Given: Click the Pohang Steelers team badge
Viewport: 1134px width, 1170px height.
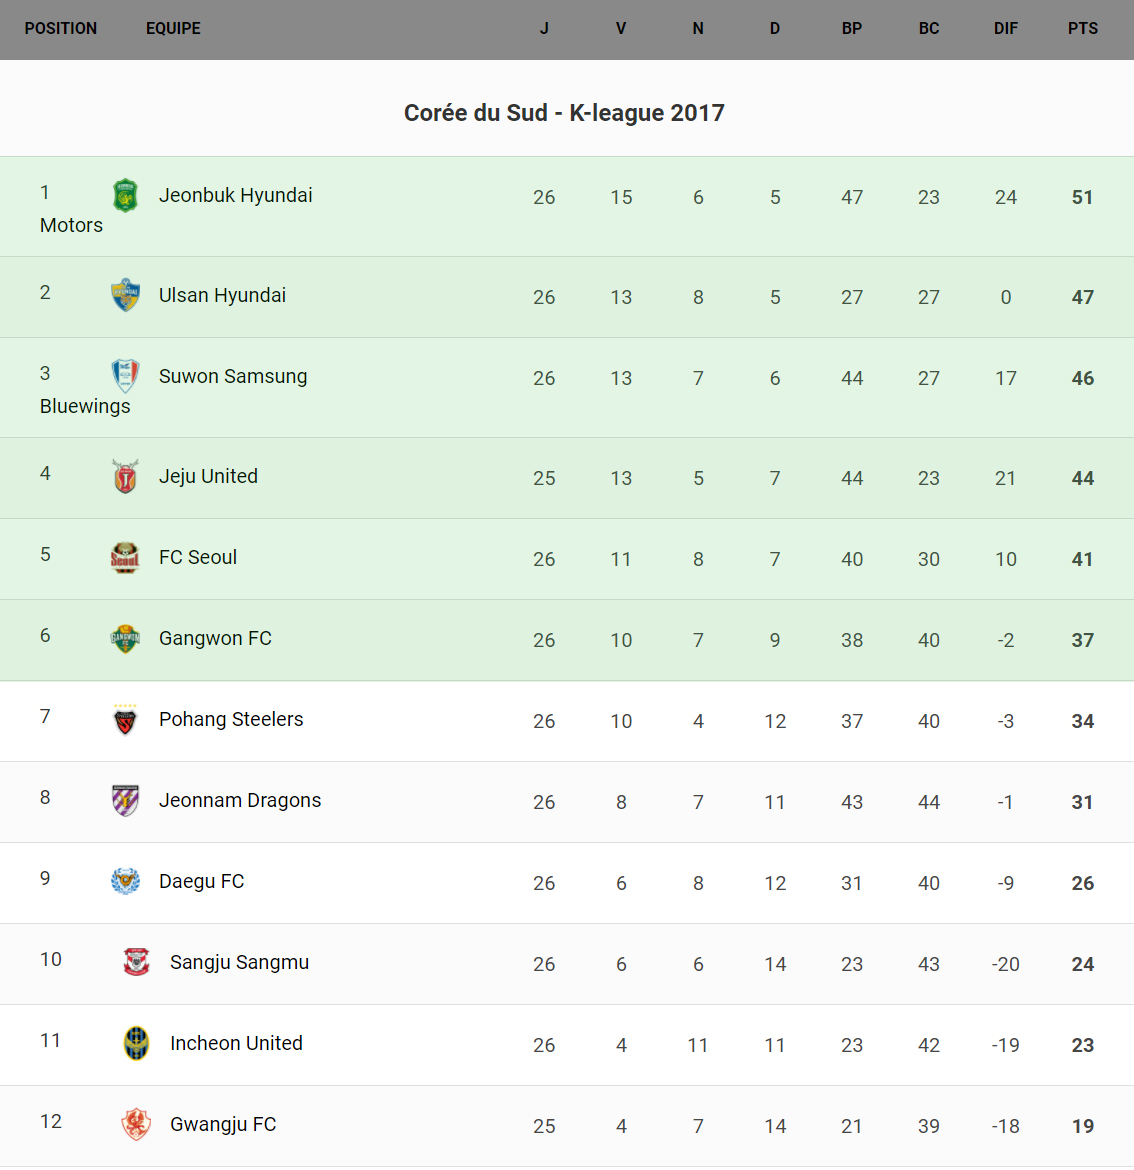Looking at the screenshot, I should [125, 719].
